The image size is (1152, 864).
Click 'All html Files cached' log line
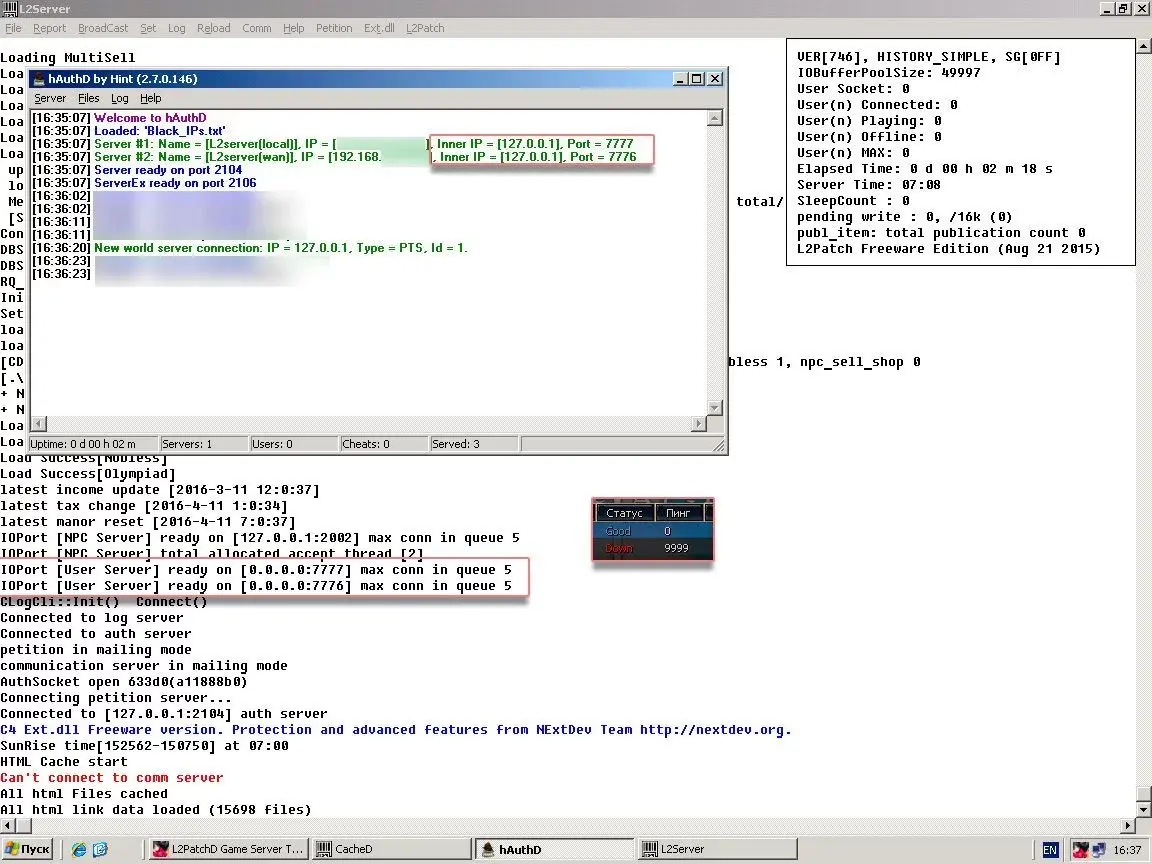point(84,793)
